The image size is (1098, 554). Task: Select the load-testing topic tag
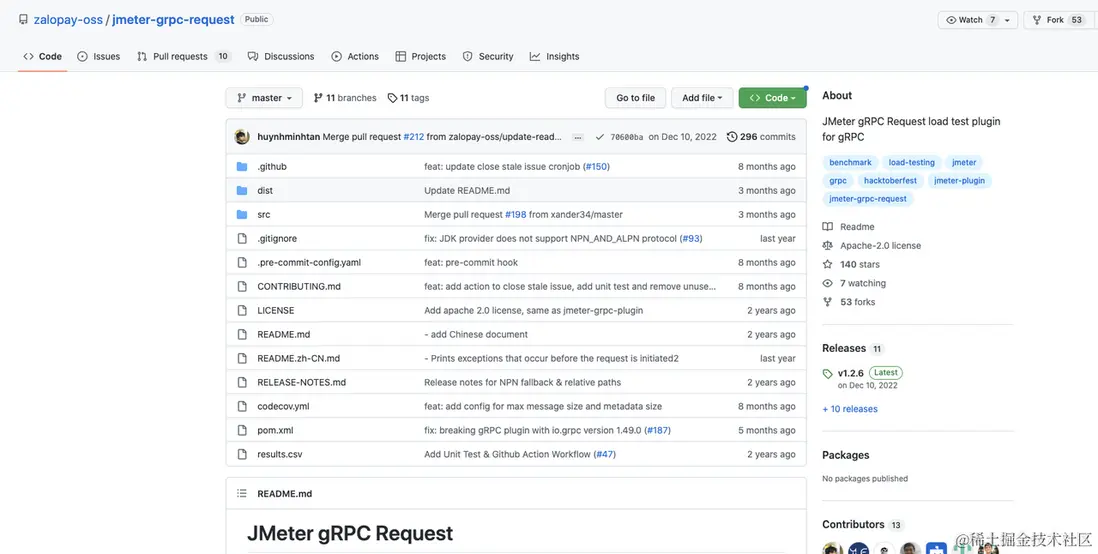click(911, 162)
